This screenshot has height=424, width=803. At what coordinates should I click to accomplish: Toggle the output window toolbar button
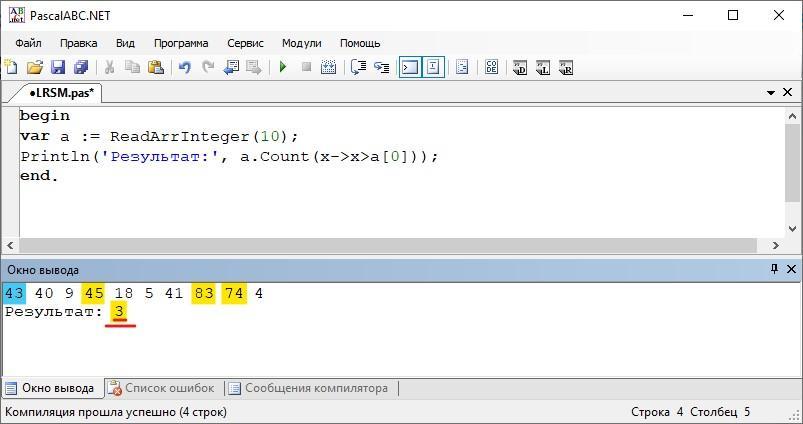pos(410,67)
